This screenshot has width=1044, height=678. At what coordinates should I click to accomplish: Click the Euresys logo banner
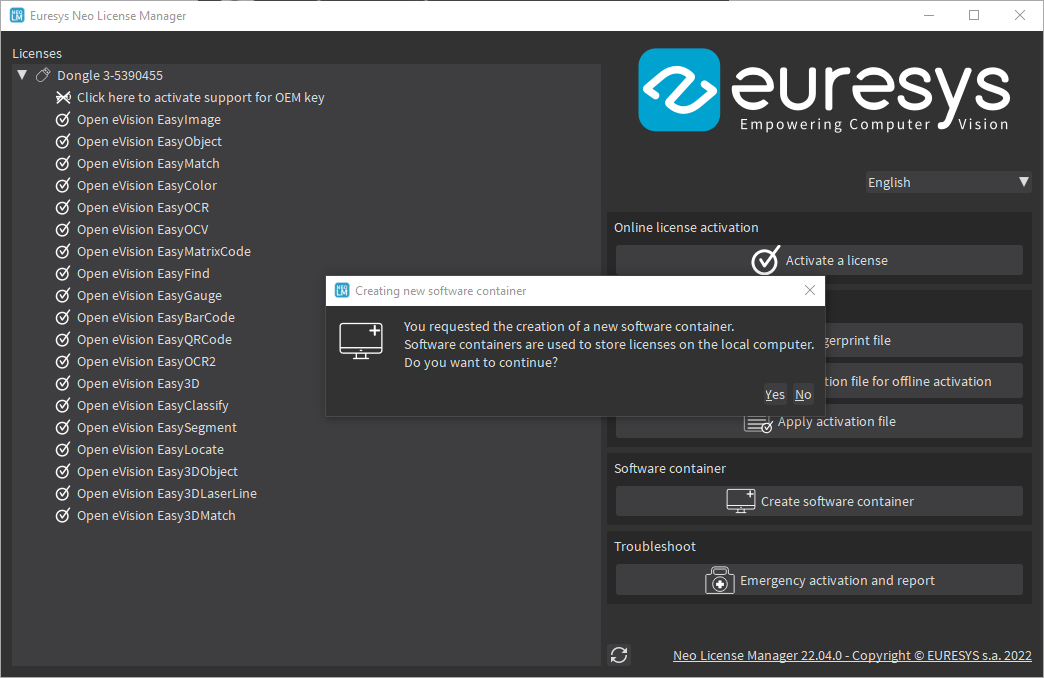[824, 90]
